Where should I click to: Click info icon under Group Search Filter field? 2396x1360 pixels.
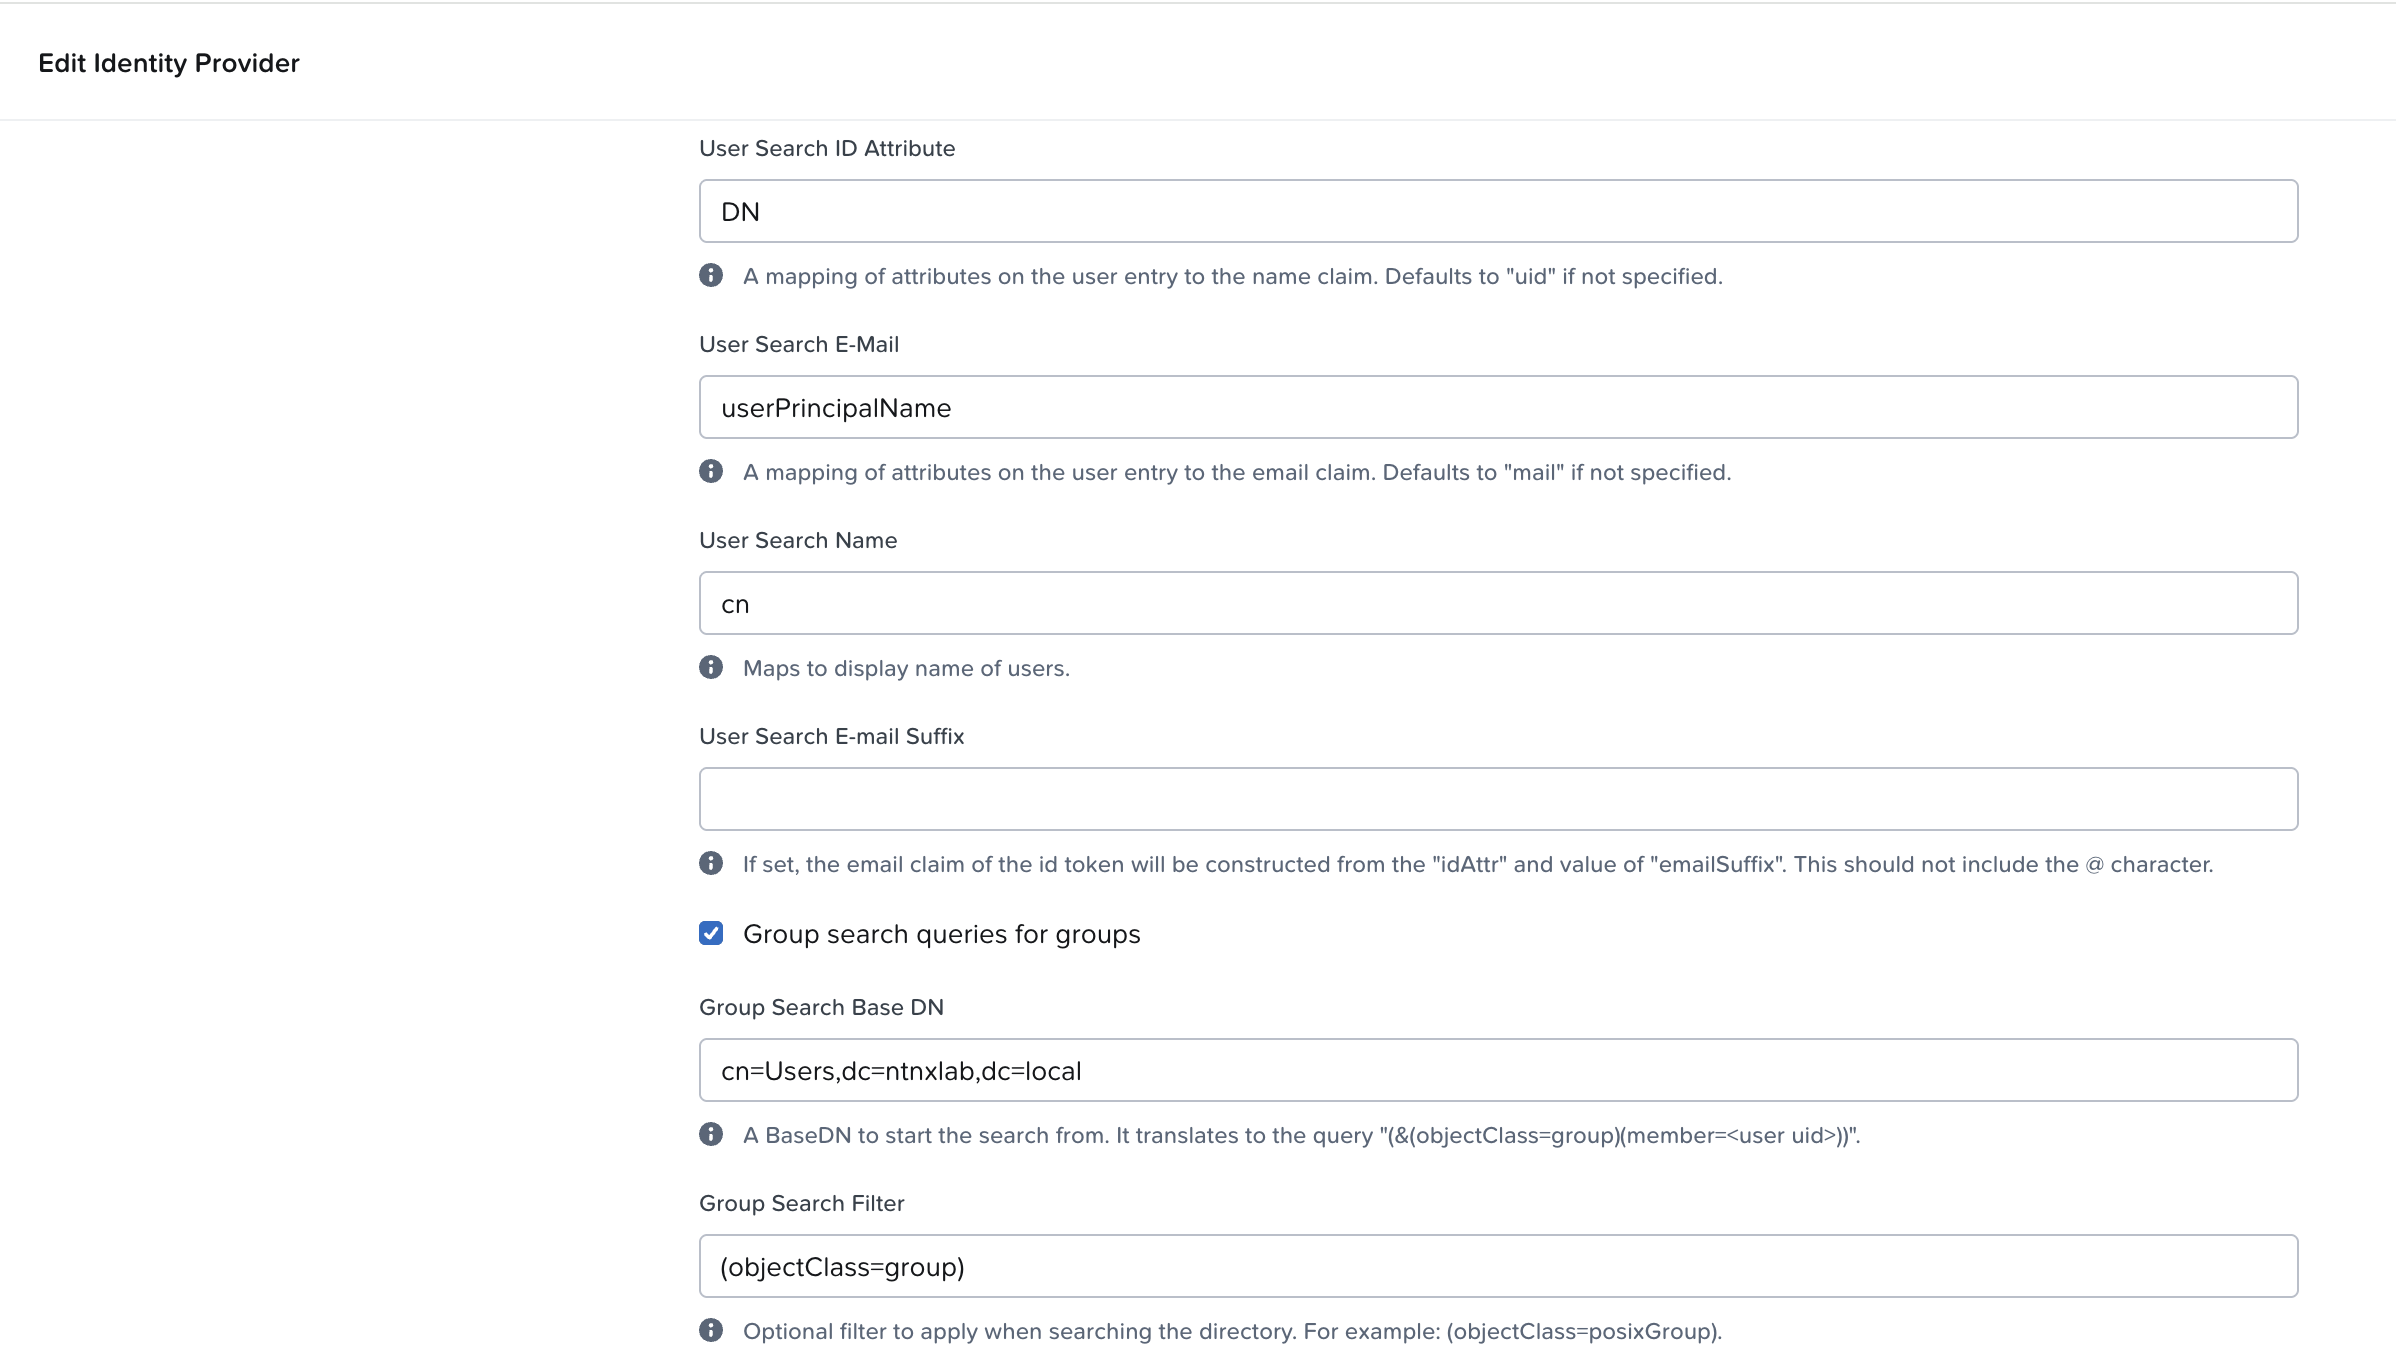711,1330
